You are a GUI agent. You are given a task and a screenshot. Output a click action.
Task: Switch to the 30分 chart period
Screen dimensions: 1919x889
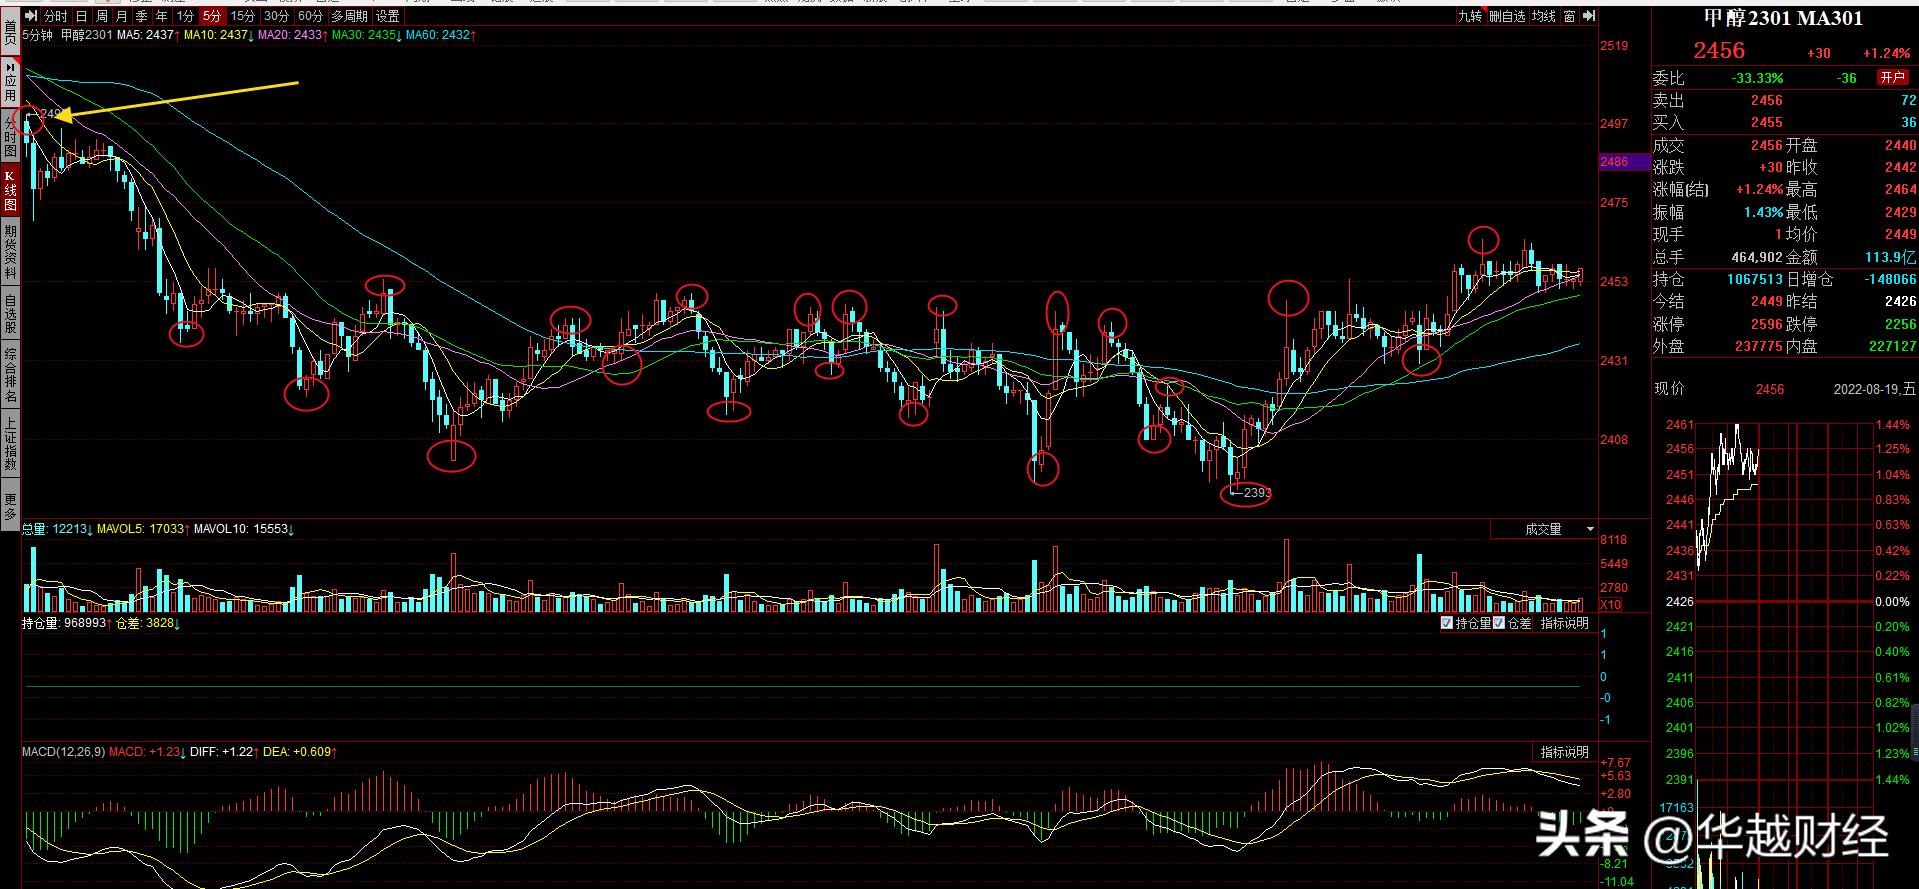[277, 16]
